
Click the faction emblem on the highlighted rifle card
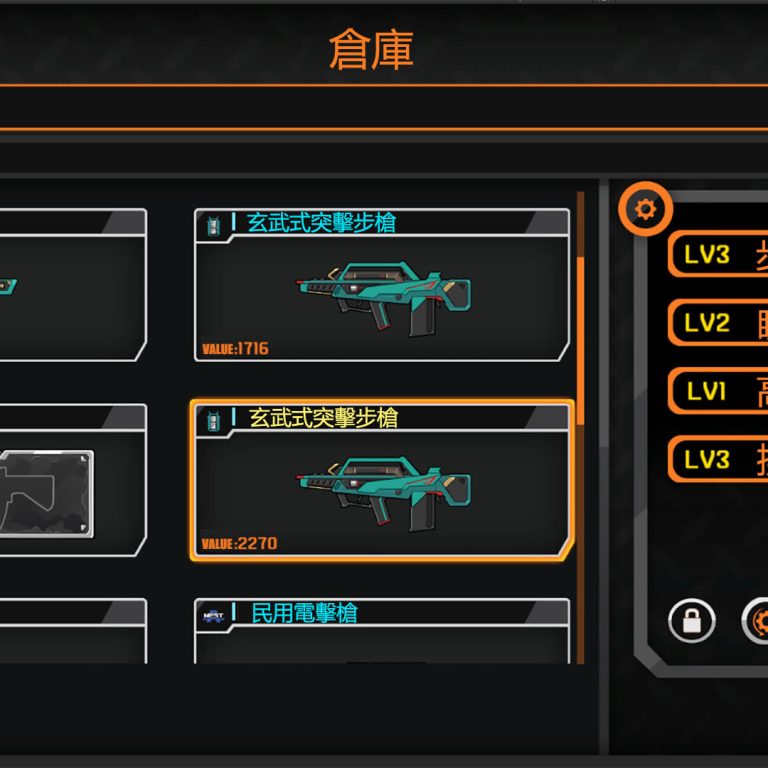[213, 421]
